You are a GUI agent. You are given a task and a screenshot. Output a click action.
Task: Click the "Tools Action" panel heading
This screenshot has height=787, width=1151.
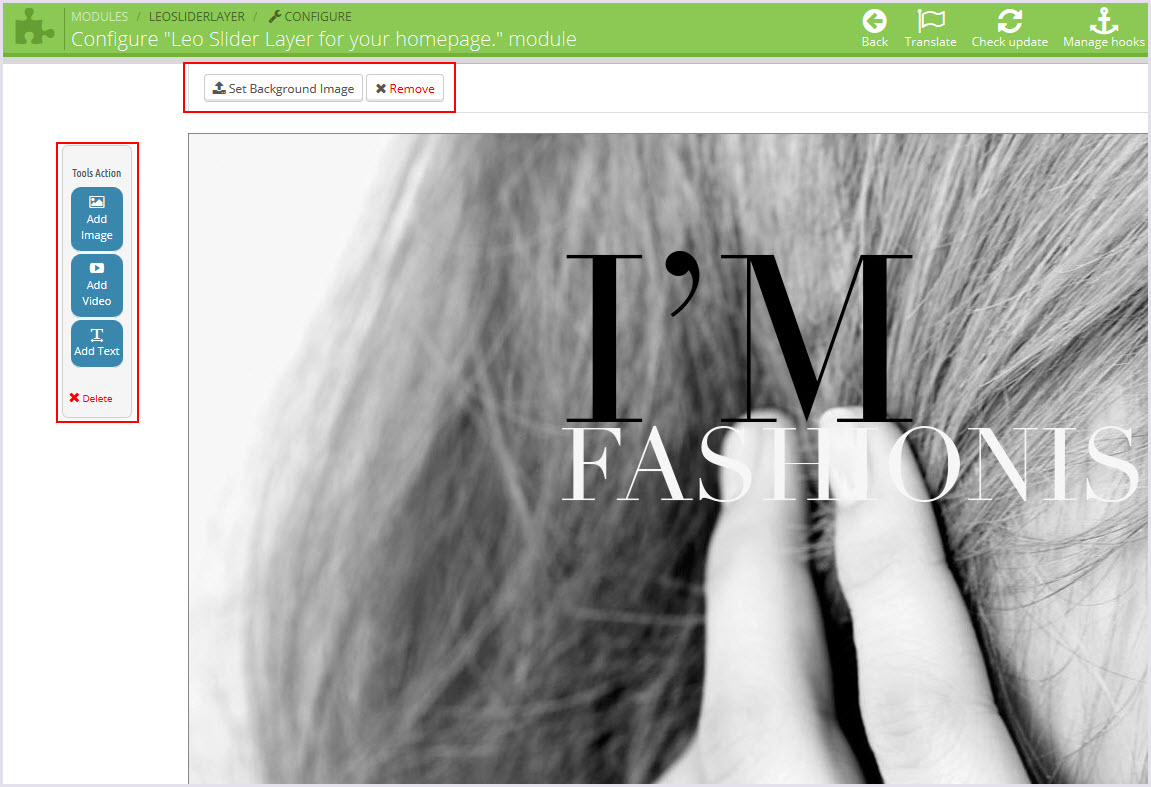96,173
